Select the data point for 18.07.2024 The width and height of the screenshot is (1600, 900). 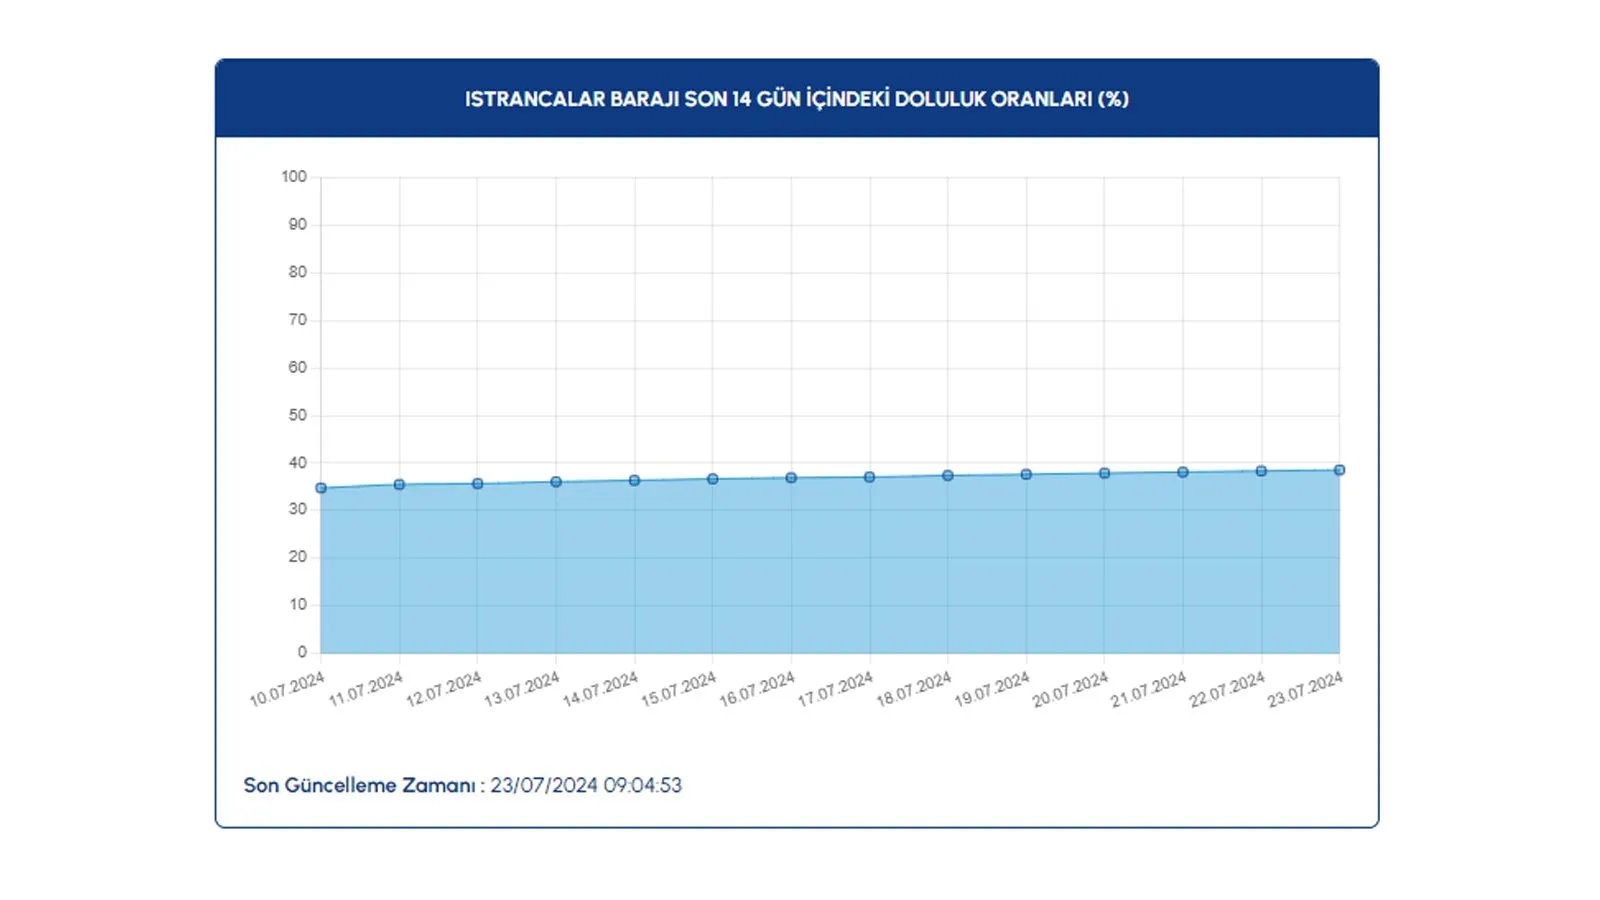click(947, 475)
